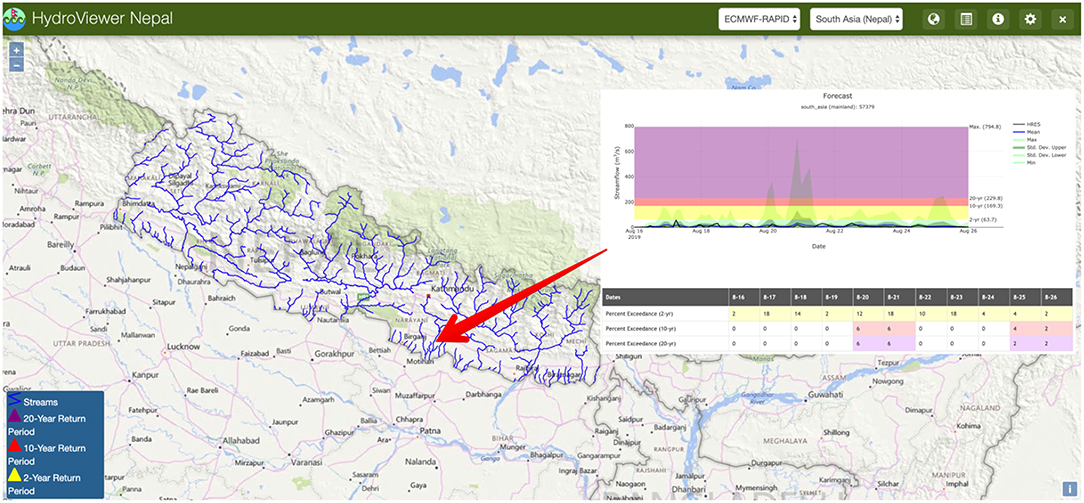Click the 8-16 column header
Image resolution: width=1084 pixels, height=503 pixels.
click(743, 296)
